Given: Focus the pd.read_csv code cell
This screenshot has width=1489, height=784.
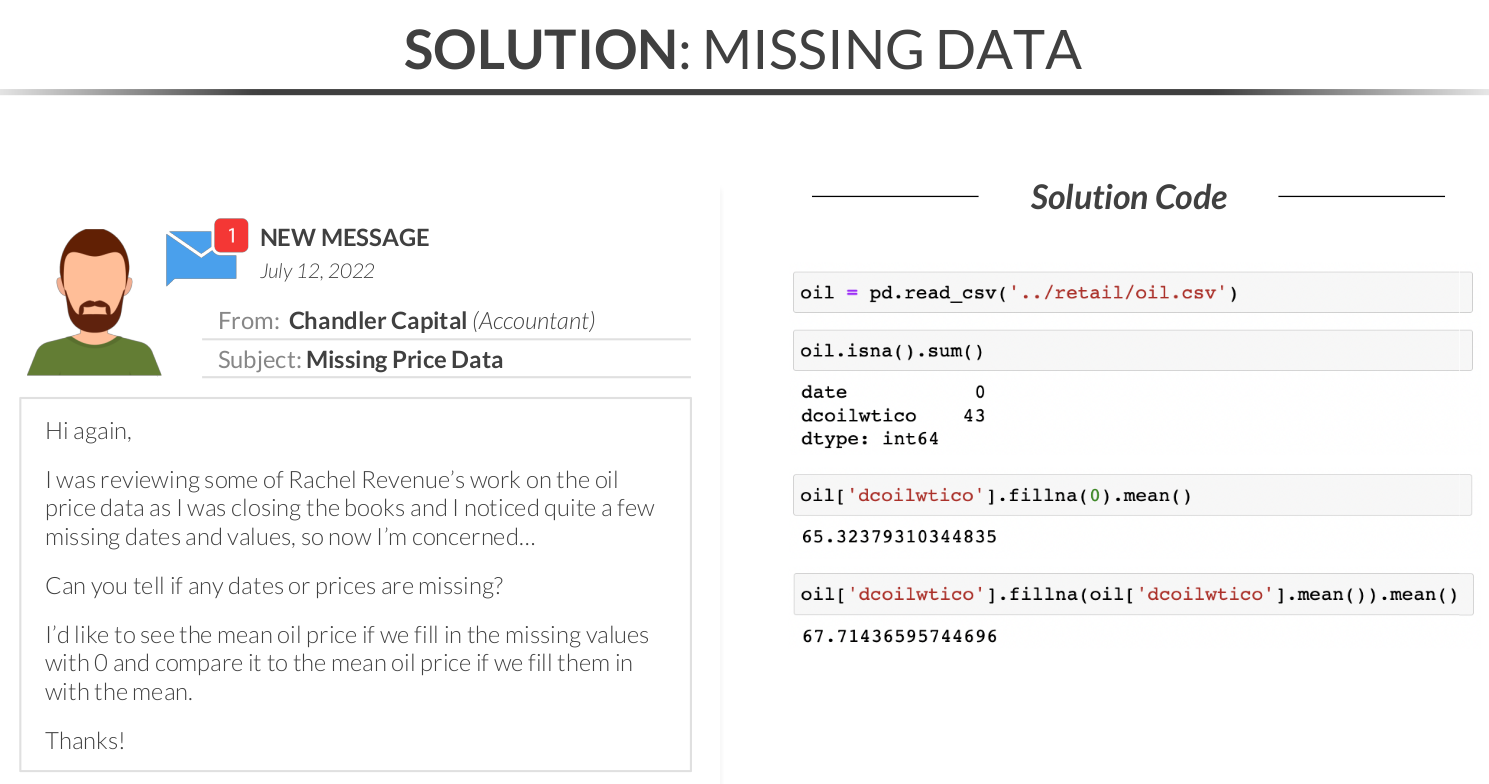Looking at the screenshot, I should pos(1131,293).
